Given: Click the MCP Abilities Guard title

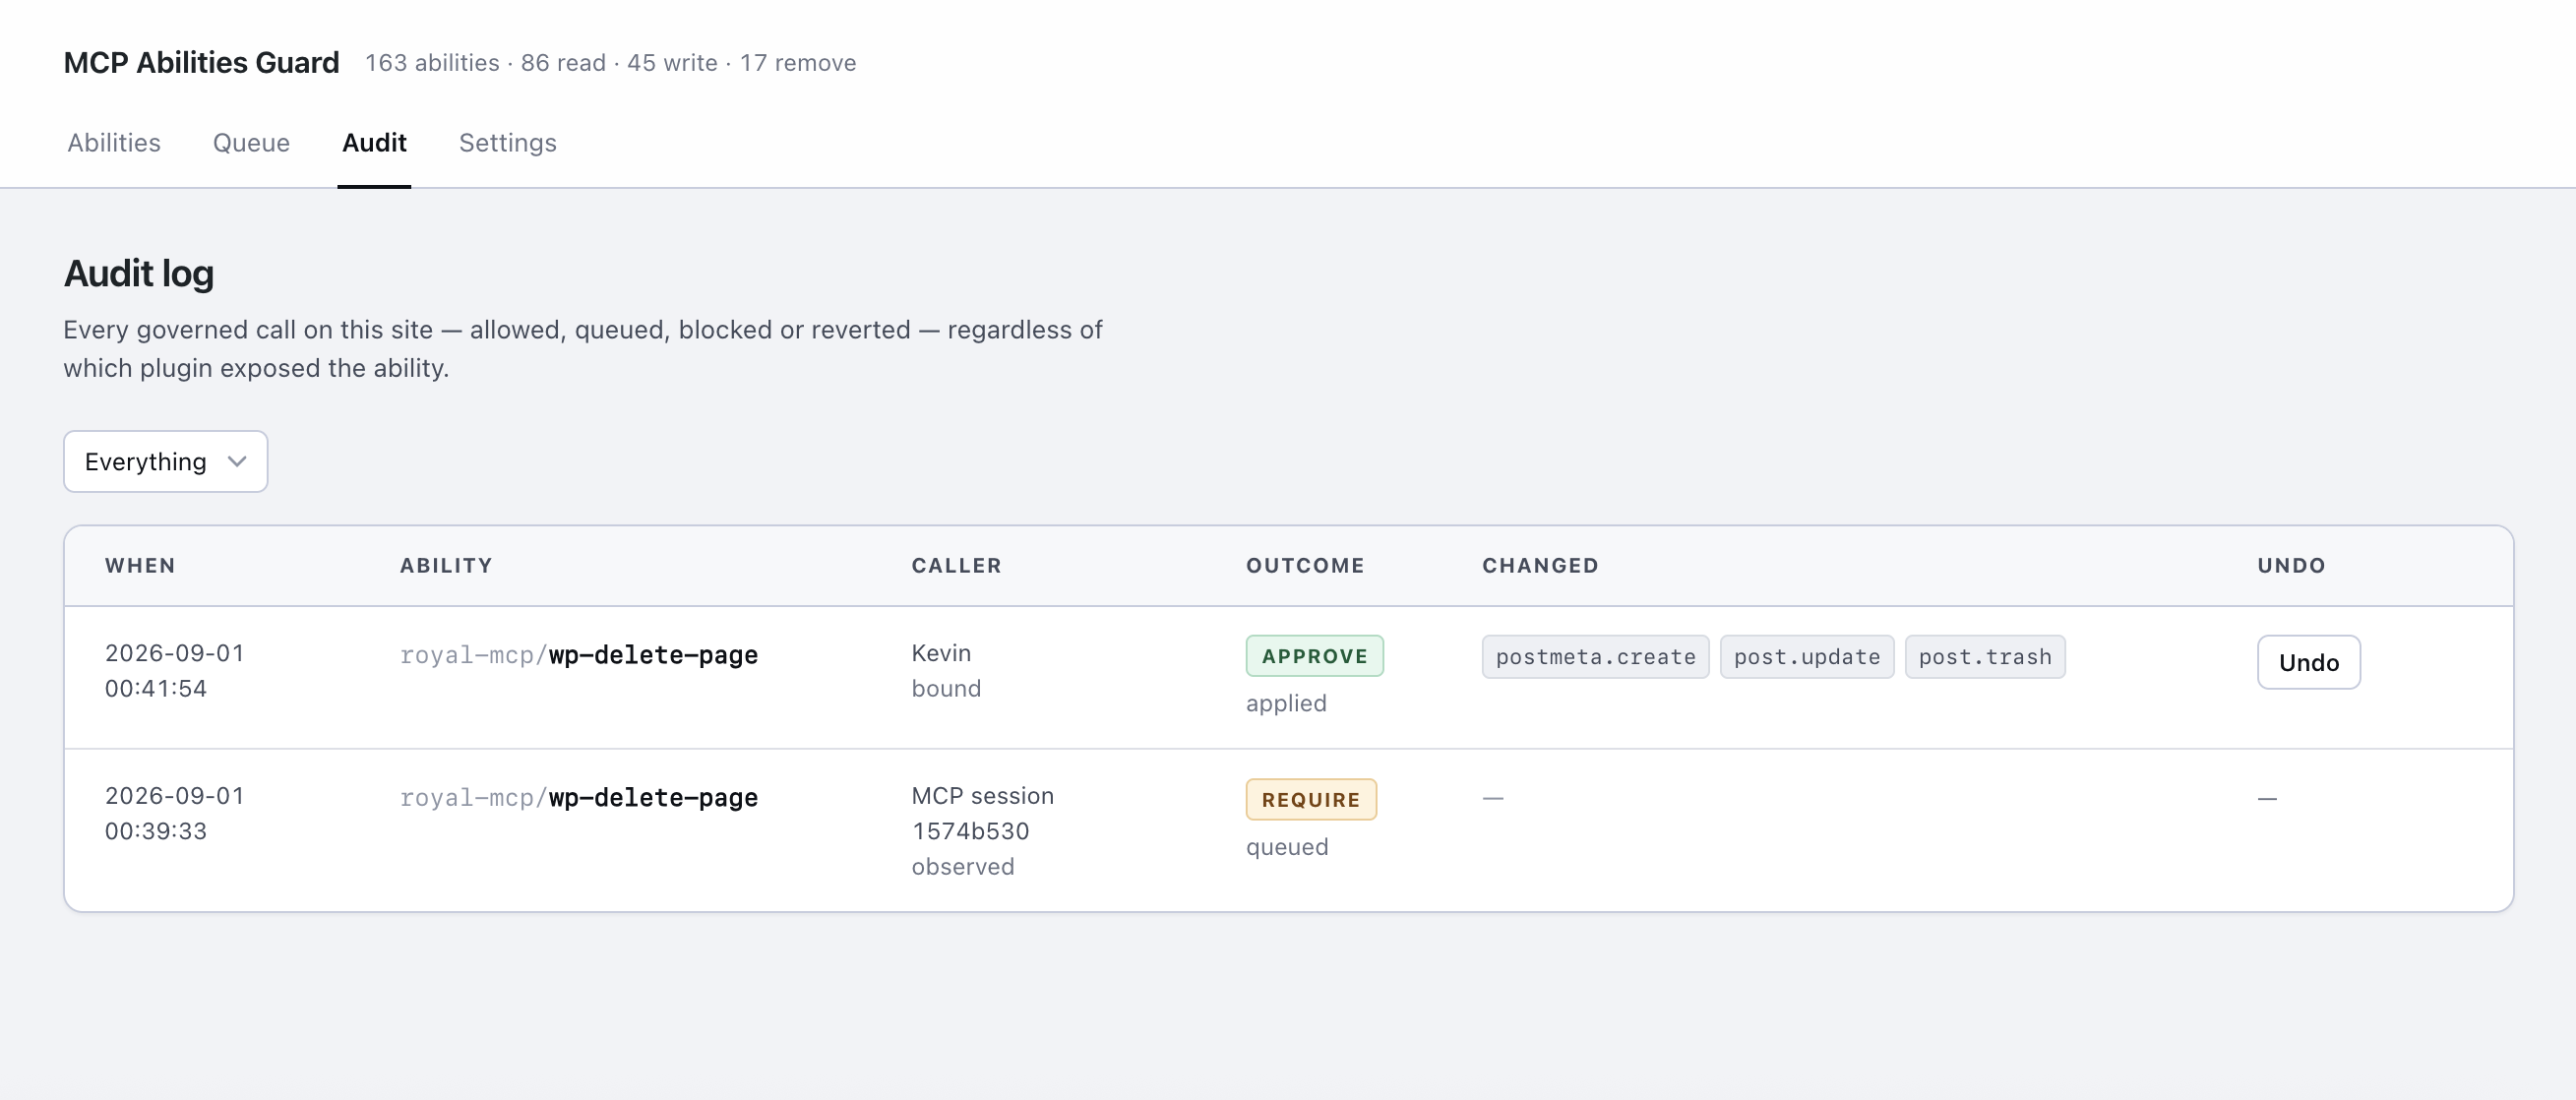Looking at the screenshot, I should coord(201,62).
